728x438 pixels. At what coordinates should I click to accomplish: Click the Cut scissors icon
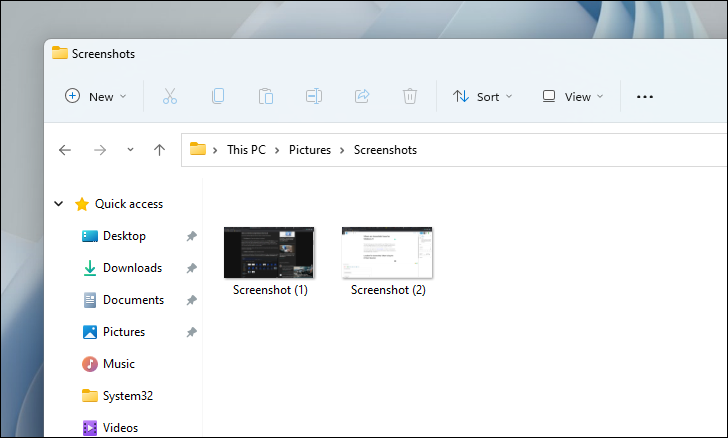169,96
